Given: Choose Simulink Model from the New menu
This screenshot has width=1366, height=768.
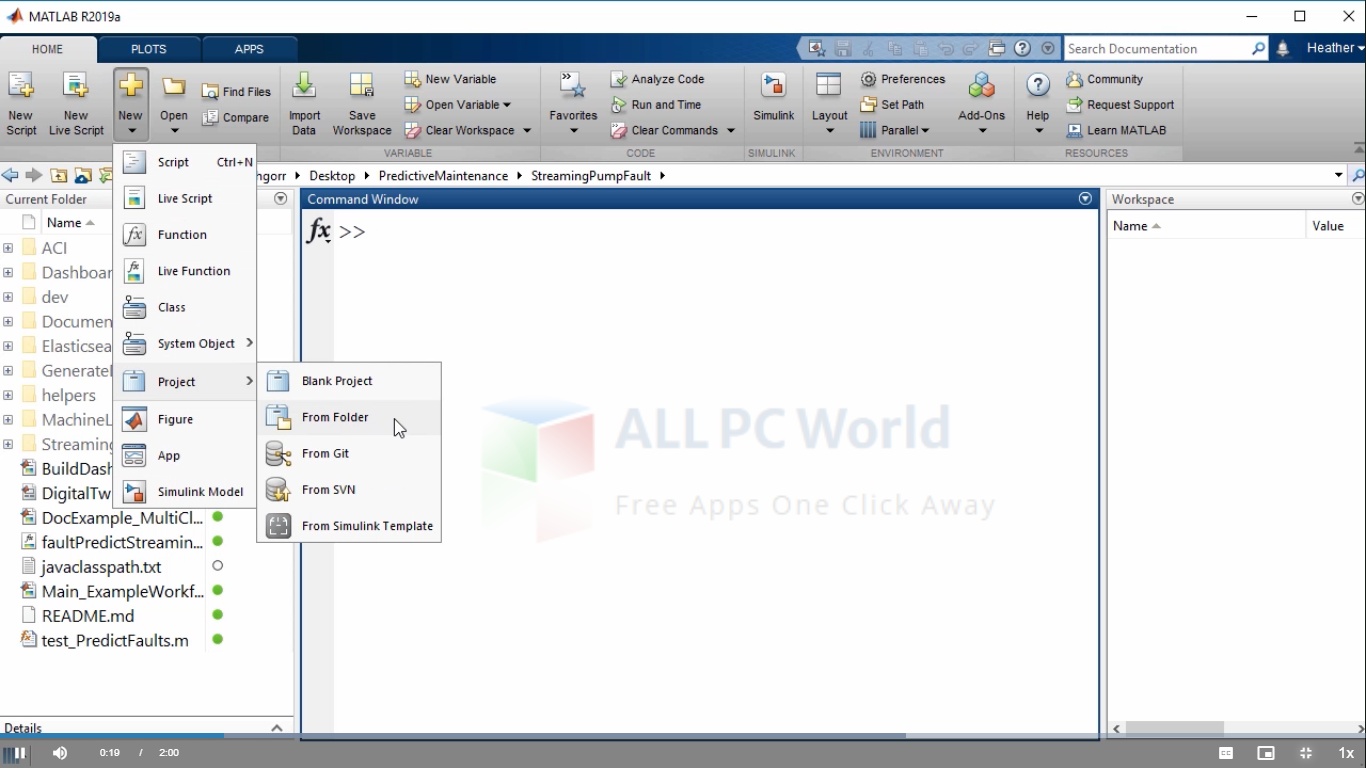Looking at the screenshot, I should [185, 491].
